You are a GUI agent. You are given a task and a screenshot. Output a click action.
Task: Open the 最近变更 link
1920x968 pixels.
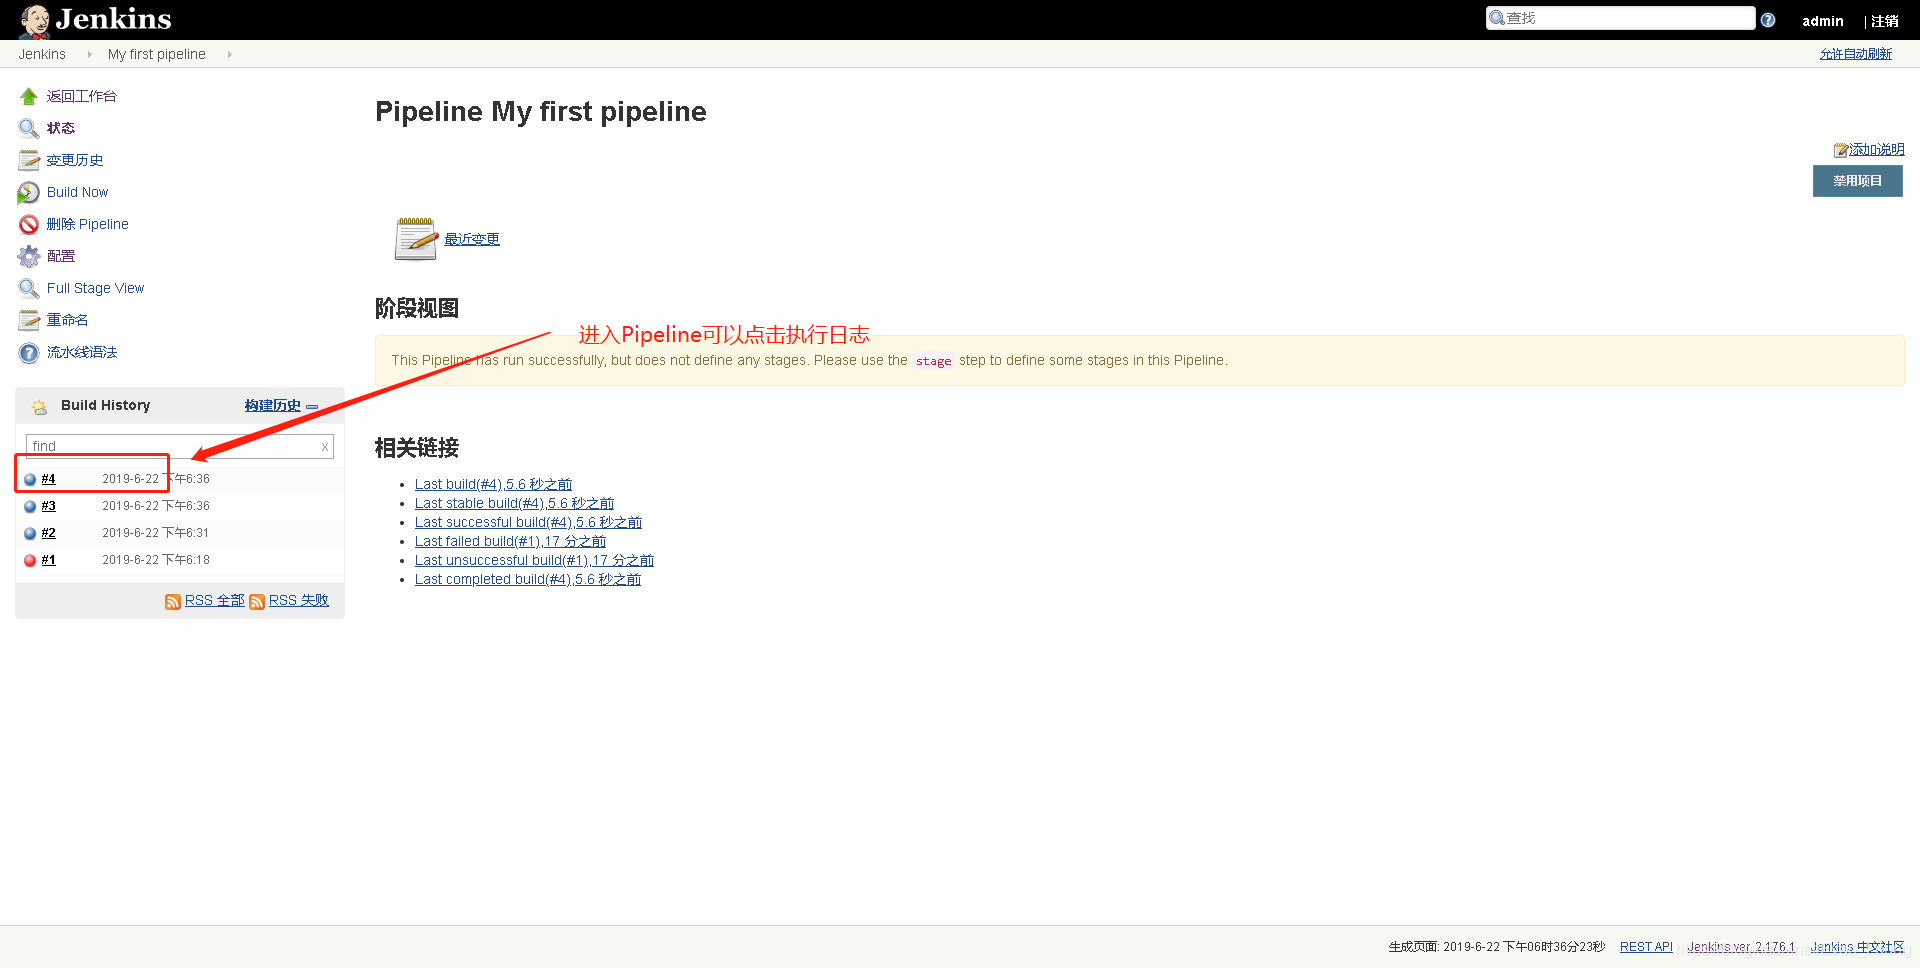(x=472, y=239)
